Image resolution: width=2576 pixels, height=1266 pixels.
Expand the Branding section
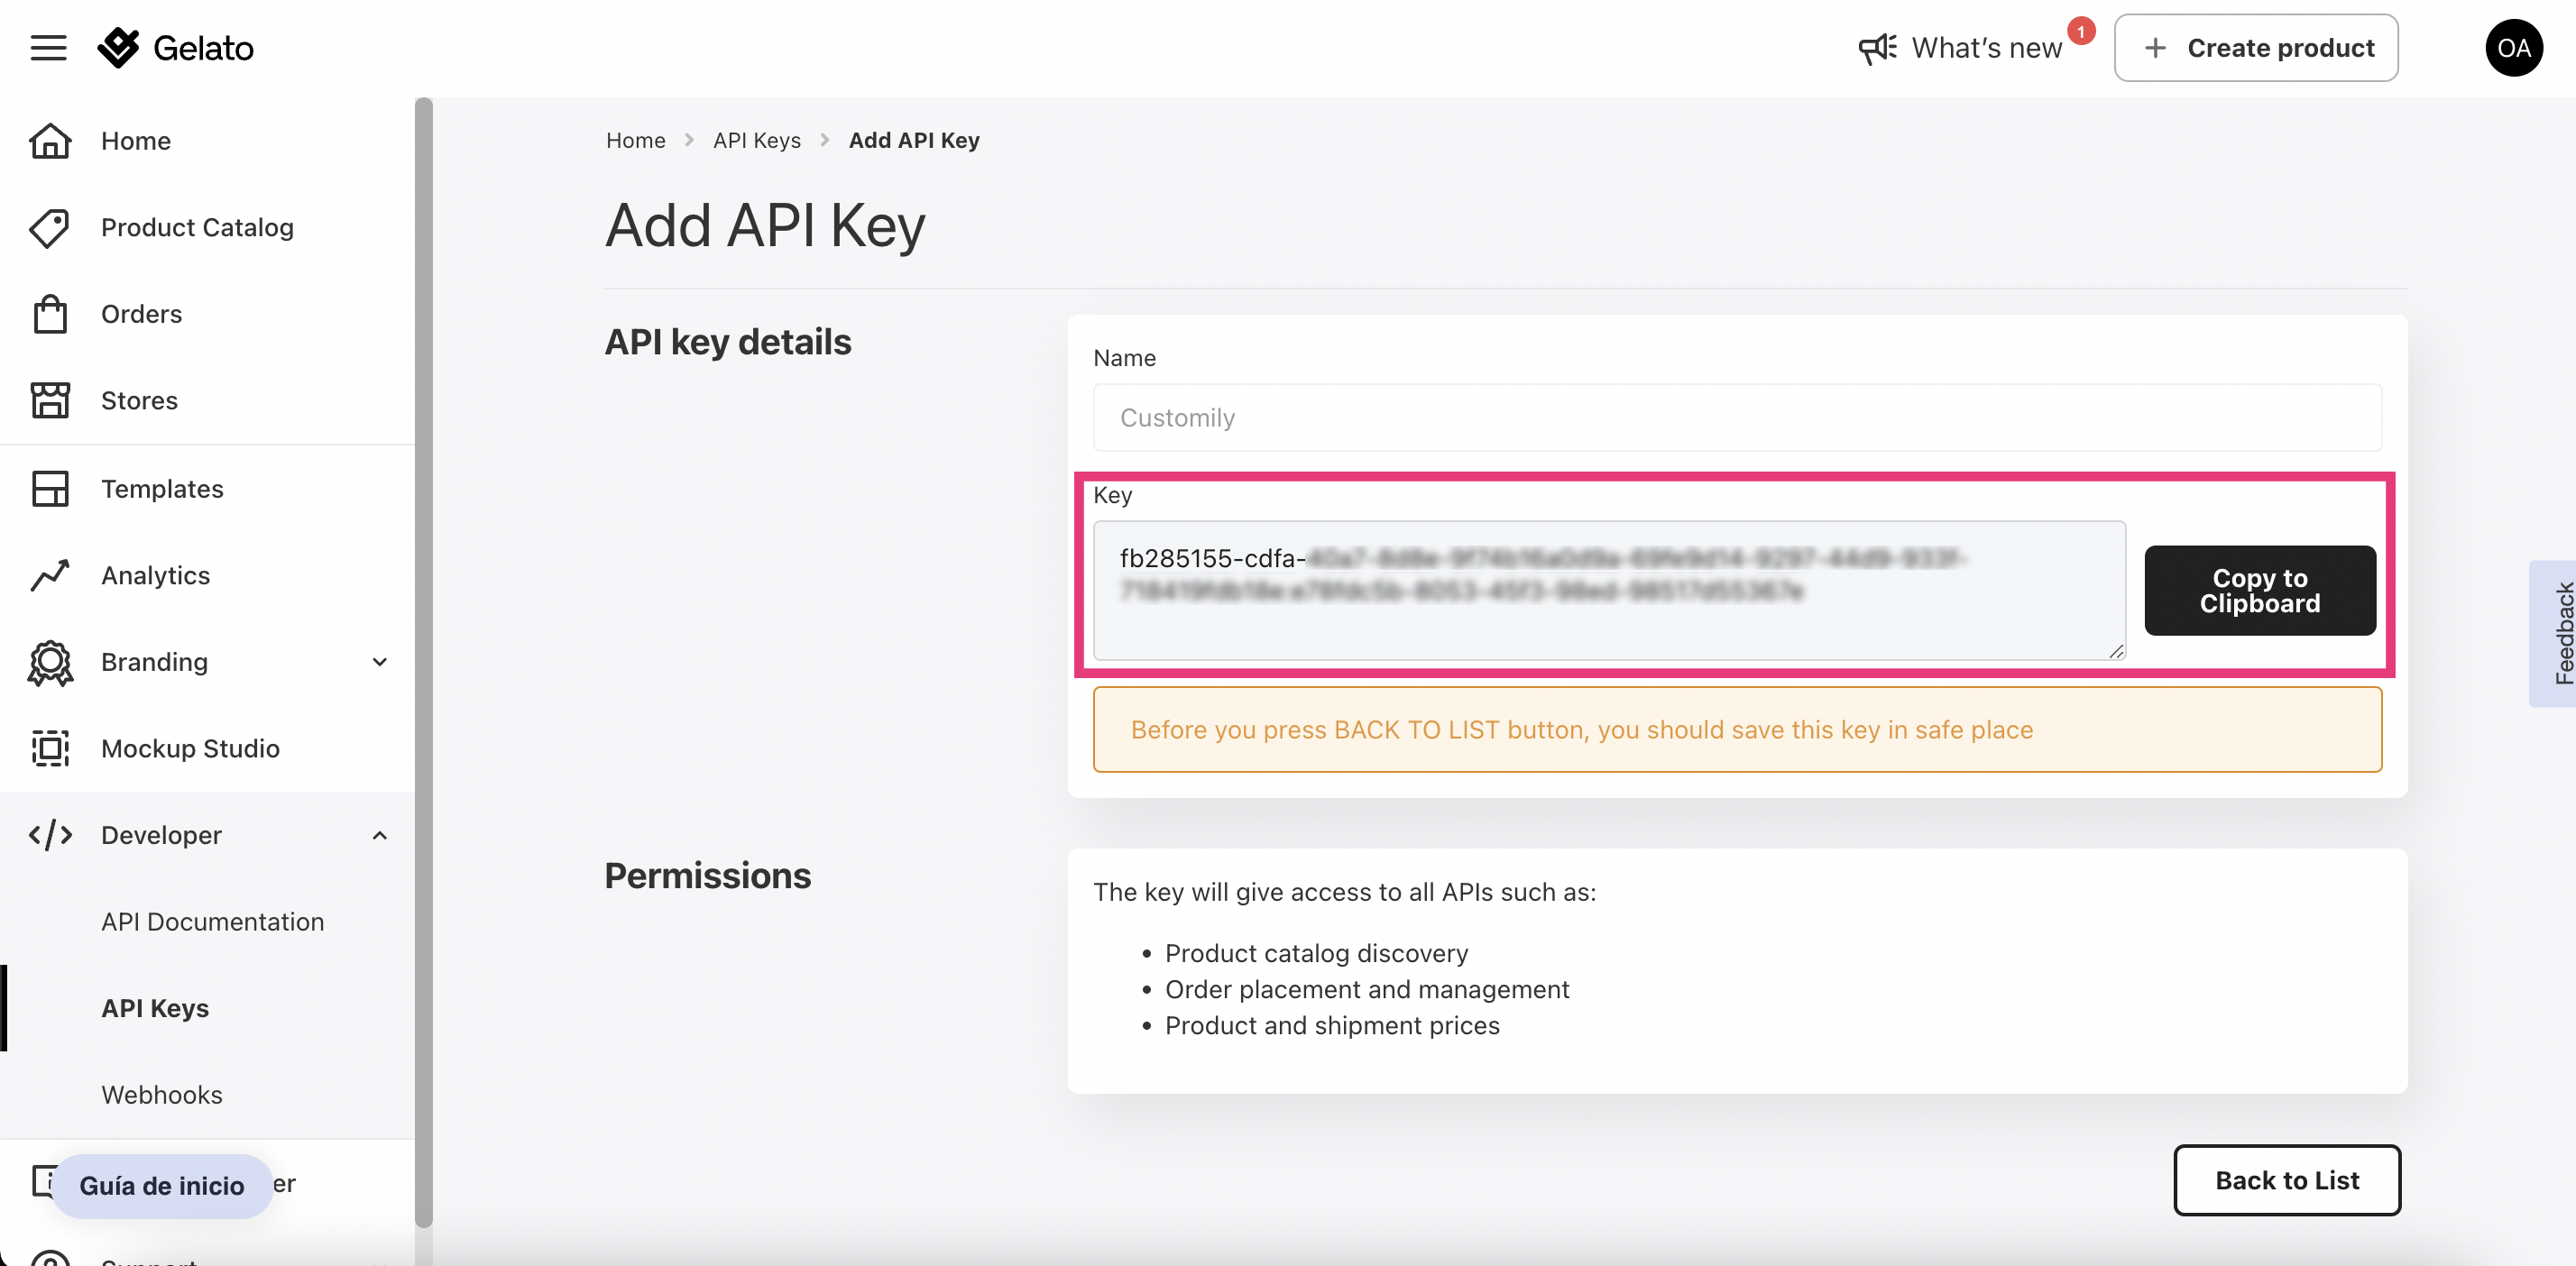click(380, 662)
